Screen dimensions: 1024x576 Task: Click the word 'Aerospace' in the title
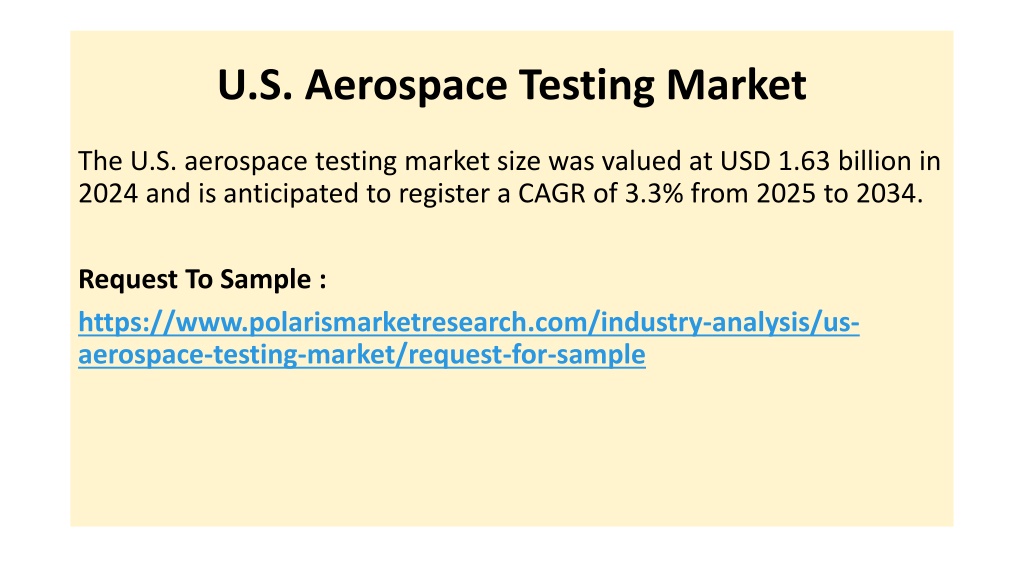pos(406,86)
